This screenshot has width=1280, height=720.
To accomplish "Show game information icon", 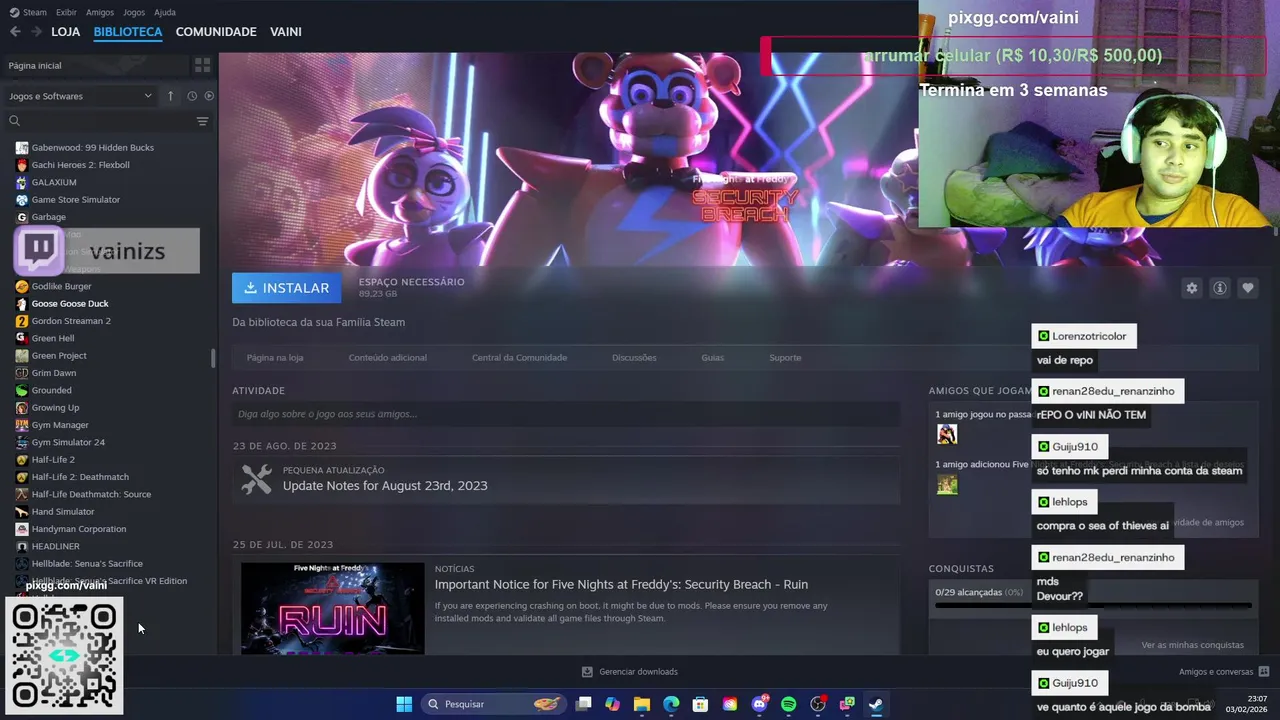I will (1220, 288).
